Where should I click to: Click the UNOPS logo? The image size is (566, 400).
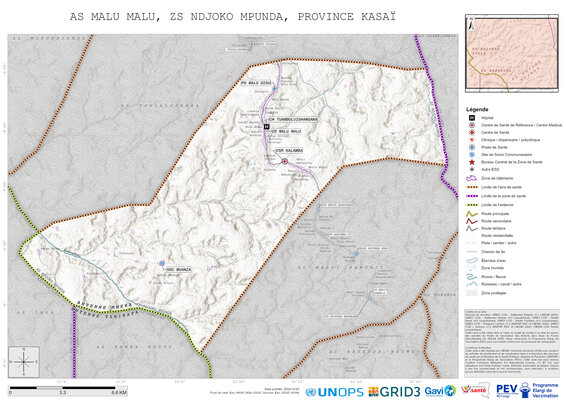pyautogui.click(x=335, y=392)
